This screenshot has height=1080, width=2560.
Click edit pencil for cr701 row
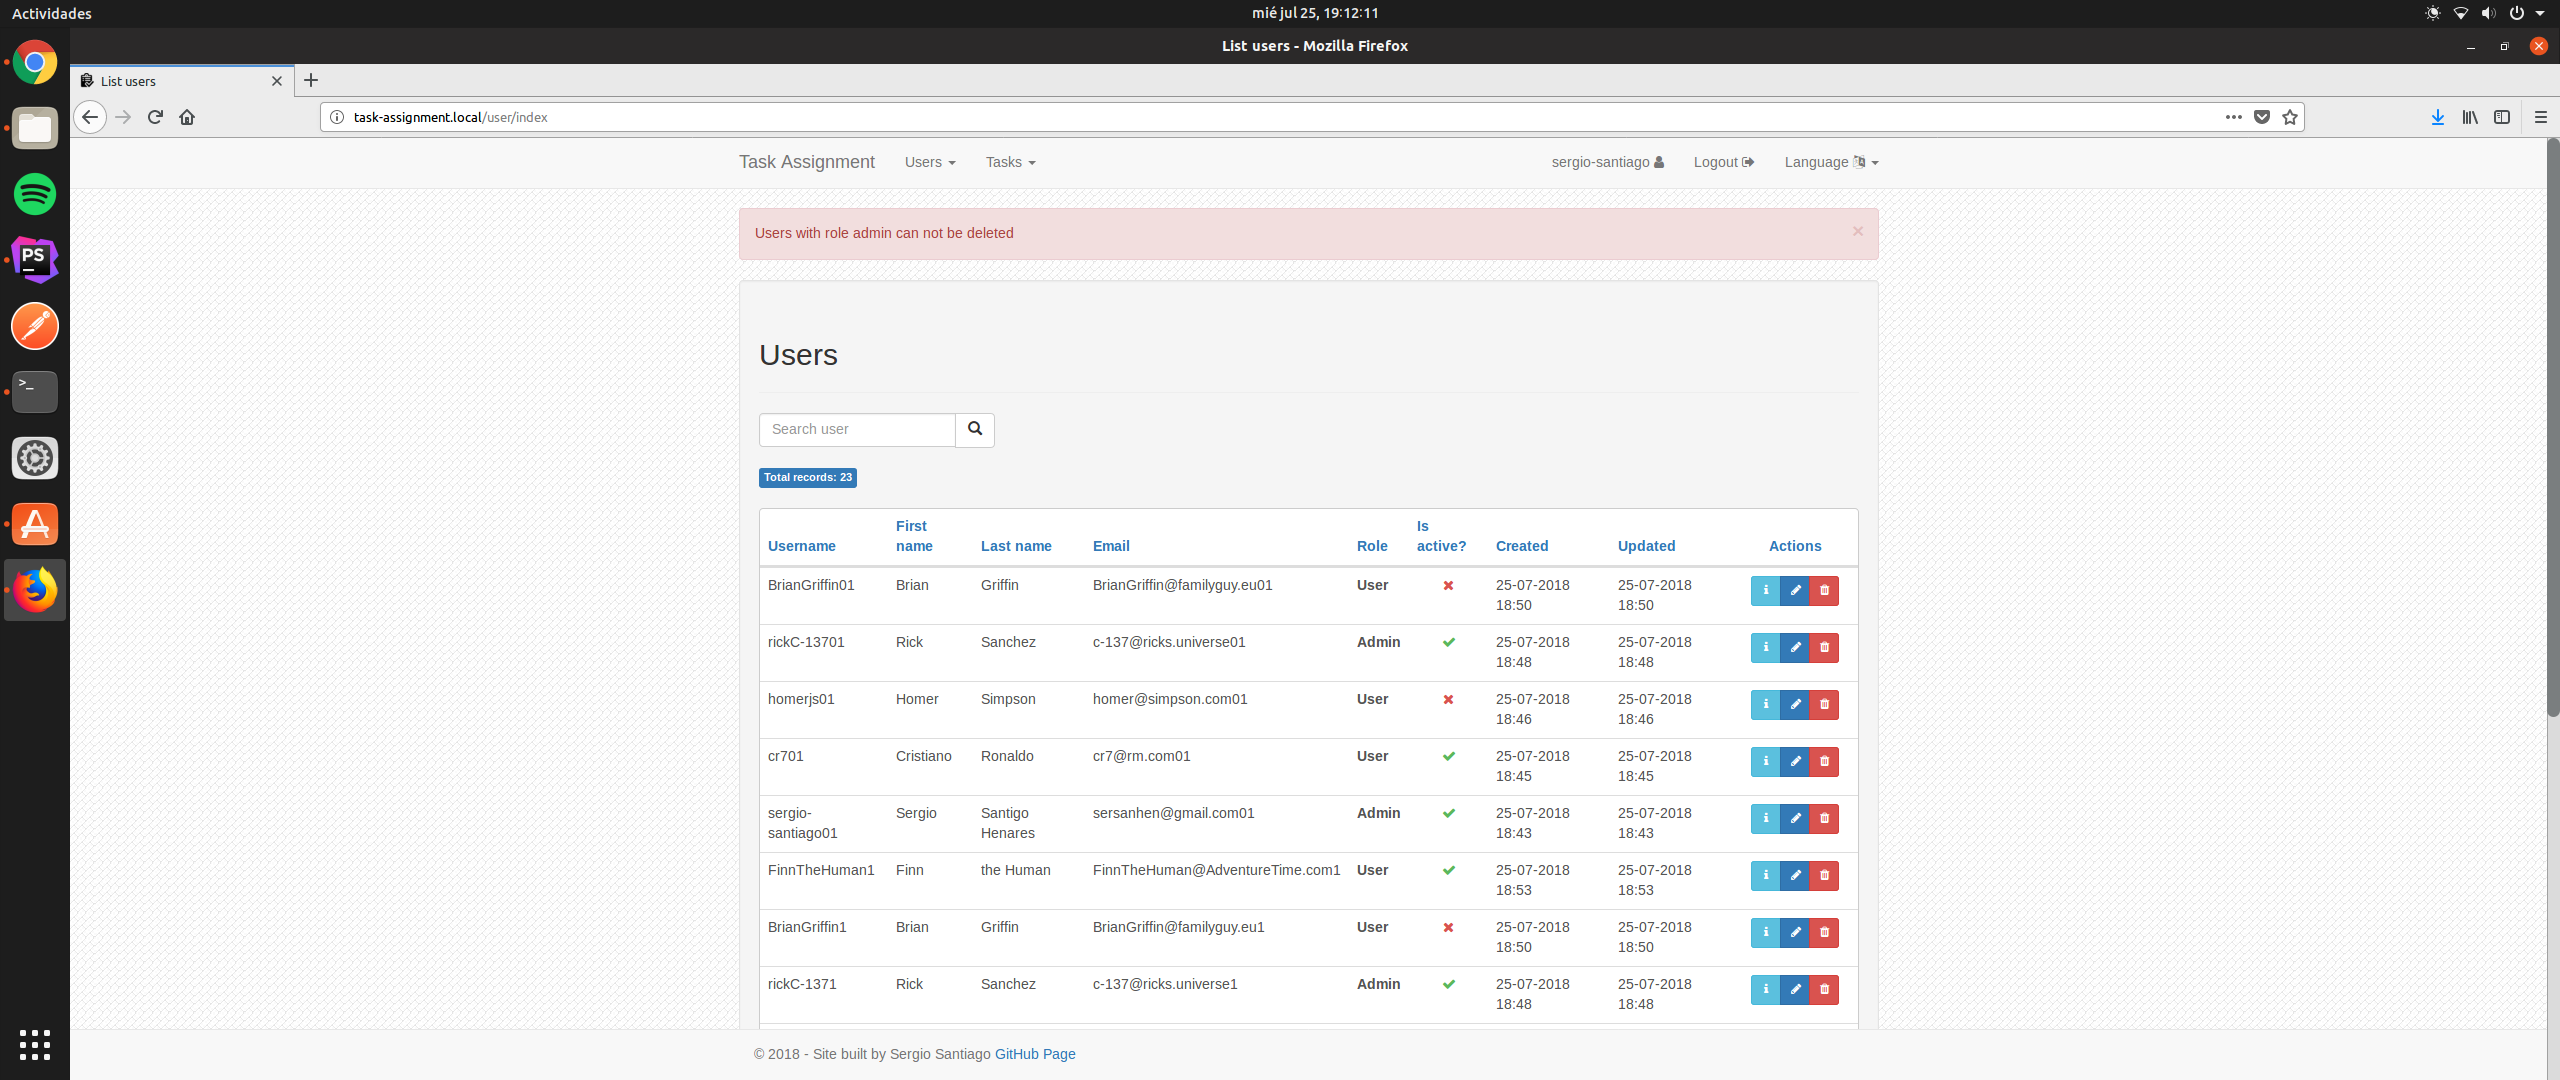coord(1795,762)
